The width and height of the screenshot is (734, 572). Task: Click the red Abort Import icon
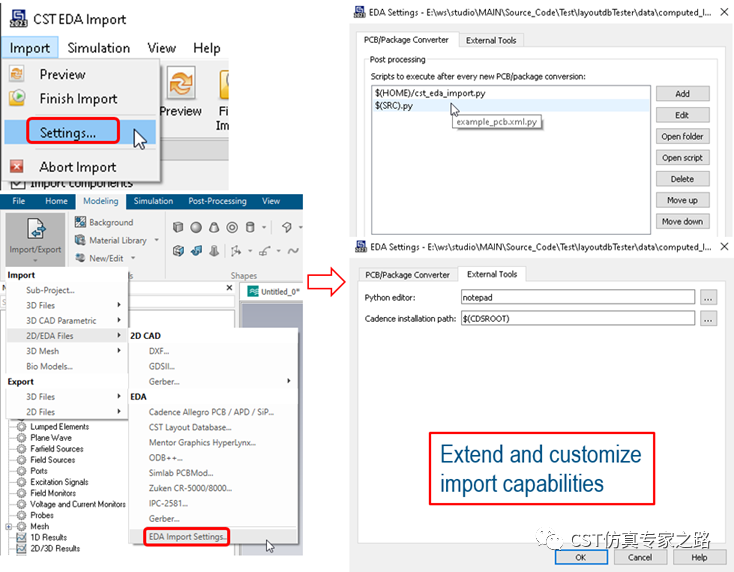click(16, 166)
